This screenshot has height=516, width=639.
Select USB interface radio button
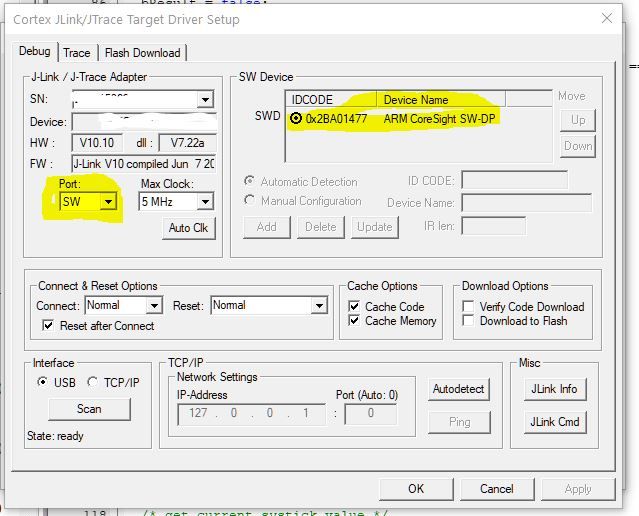pyautogui.click(x=42, y=382)
